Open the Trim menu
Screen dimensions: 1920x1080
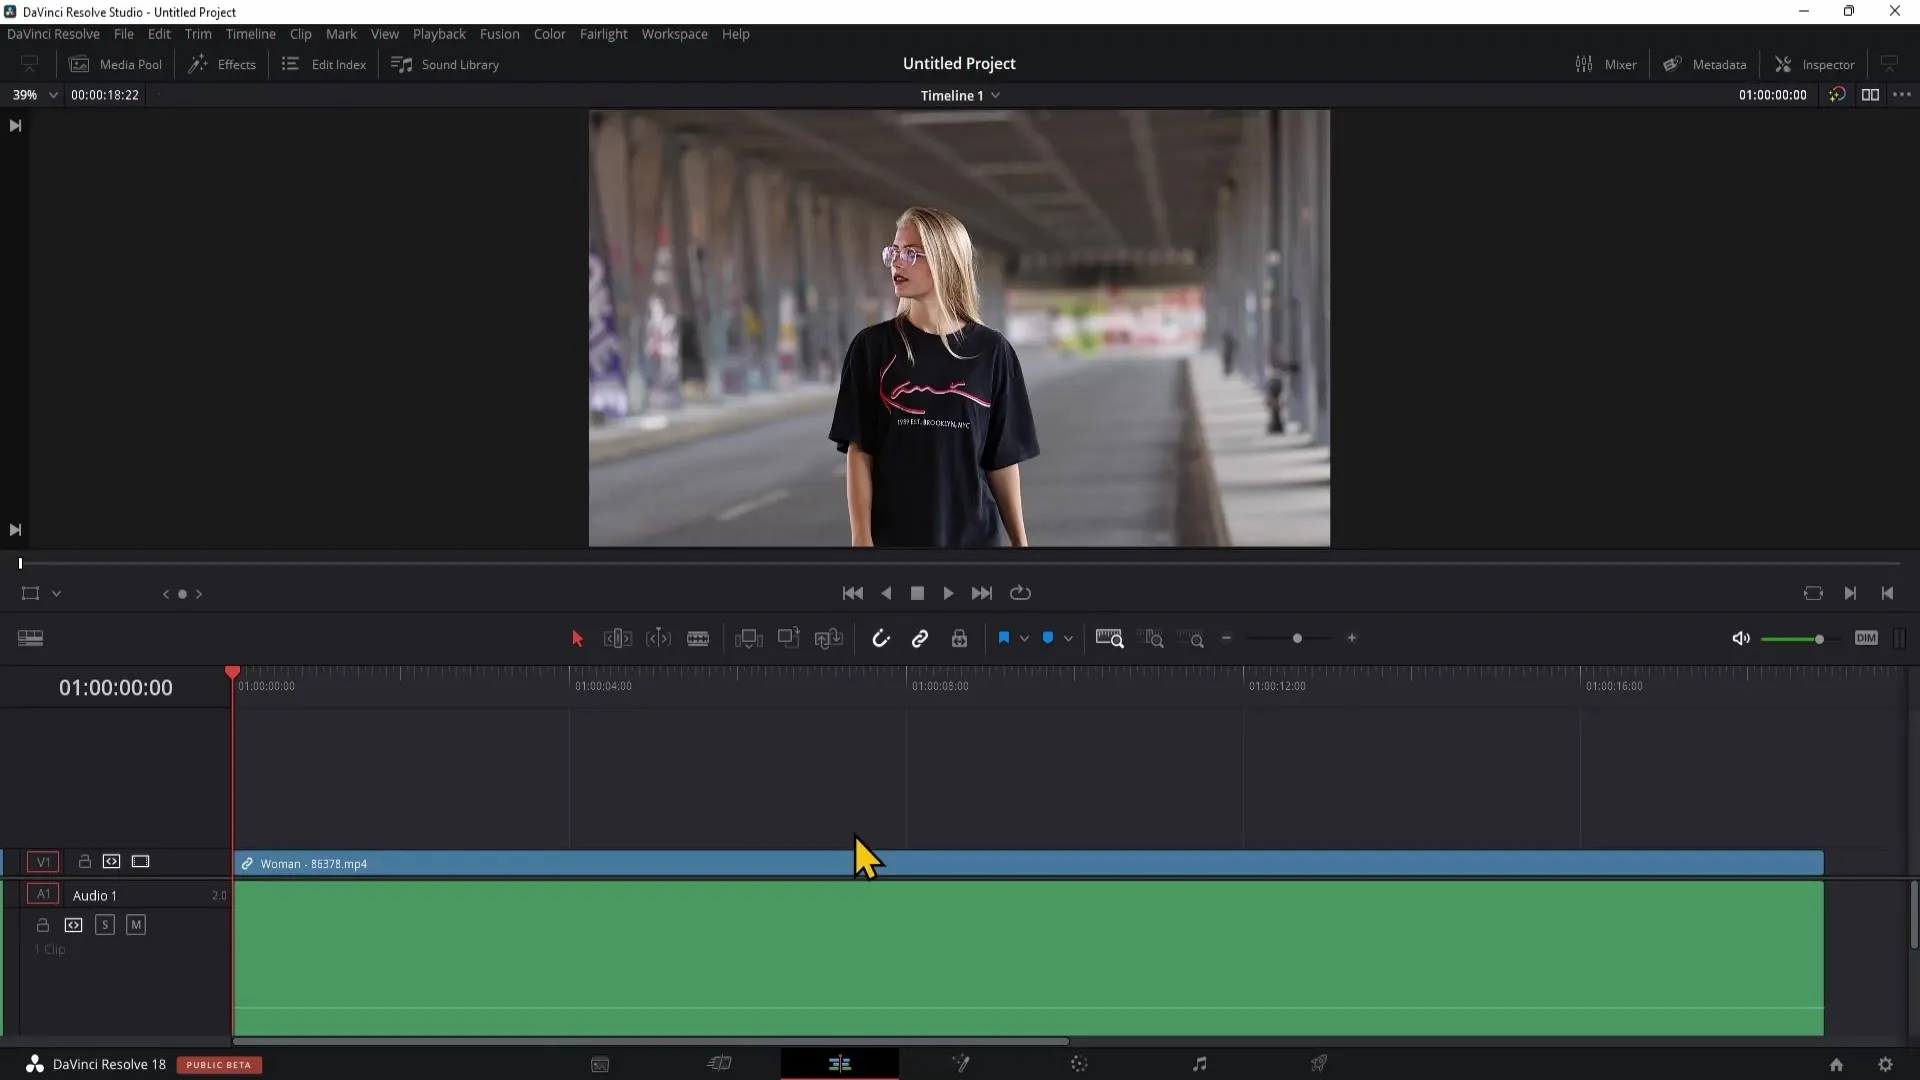pyautogui.click(x=198, y=34)
